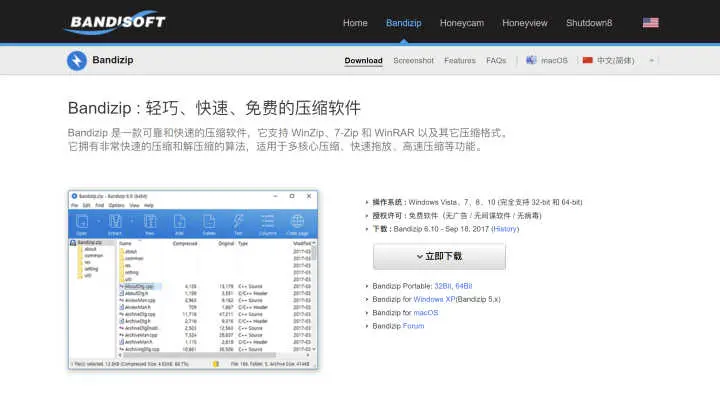The image size is (720, 405).
Task: Open the US flag language icon
Action: pos(650,22)
